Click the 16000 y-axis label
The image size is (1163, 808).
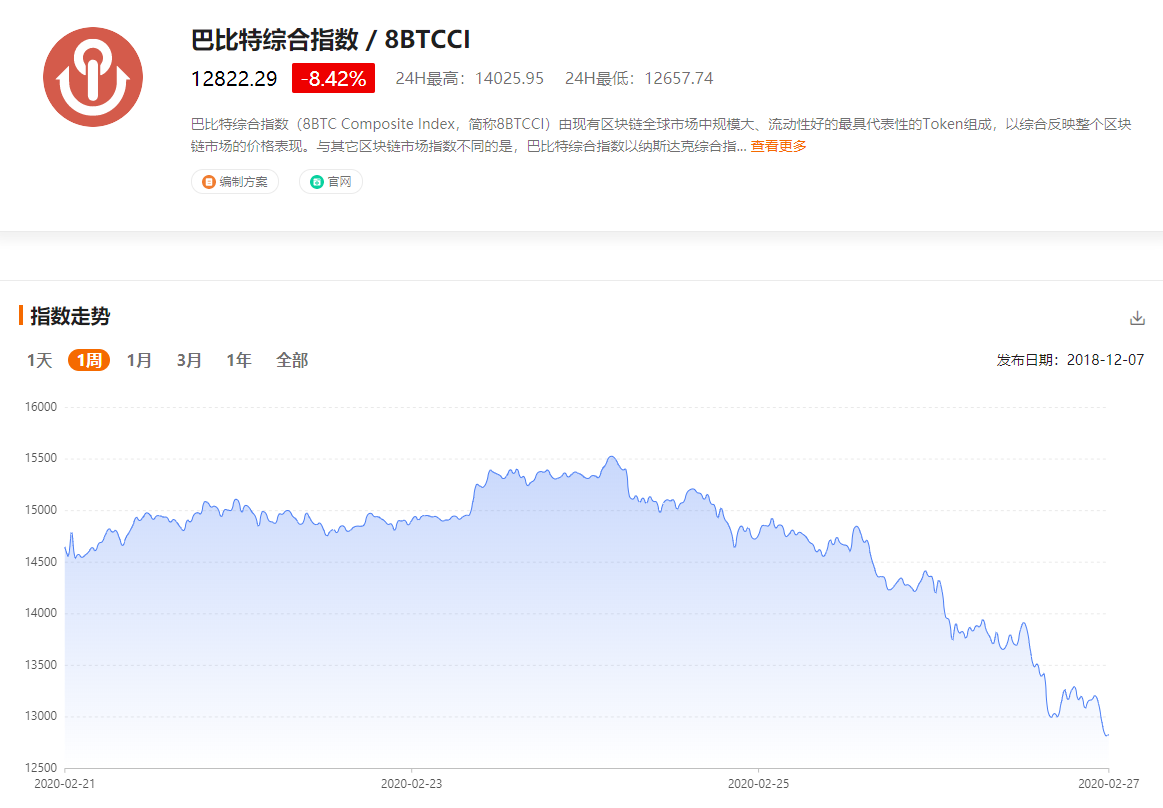pos(41,407)
